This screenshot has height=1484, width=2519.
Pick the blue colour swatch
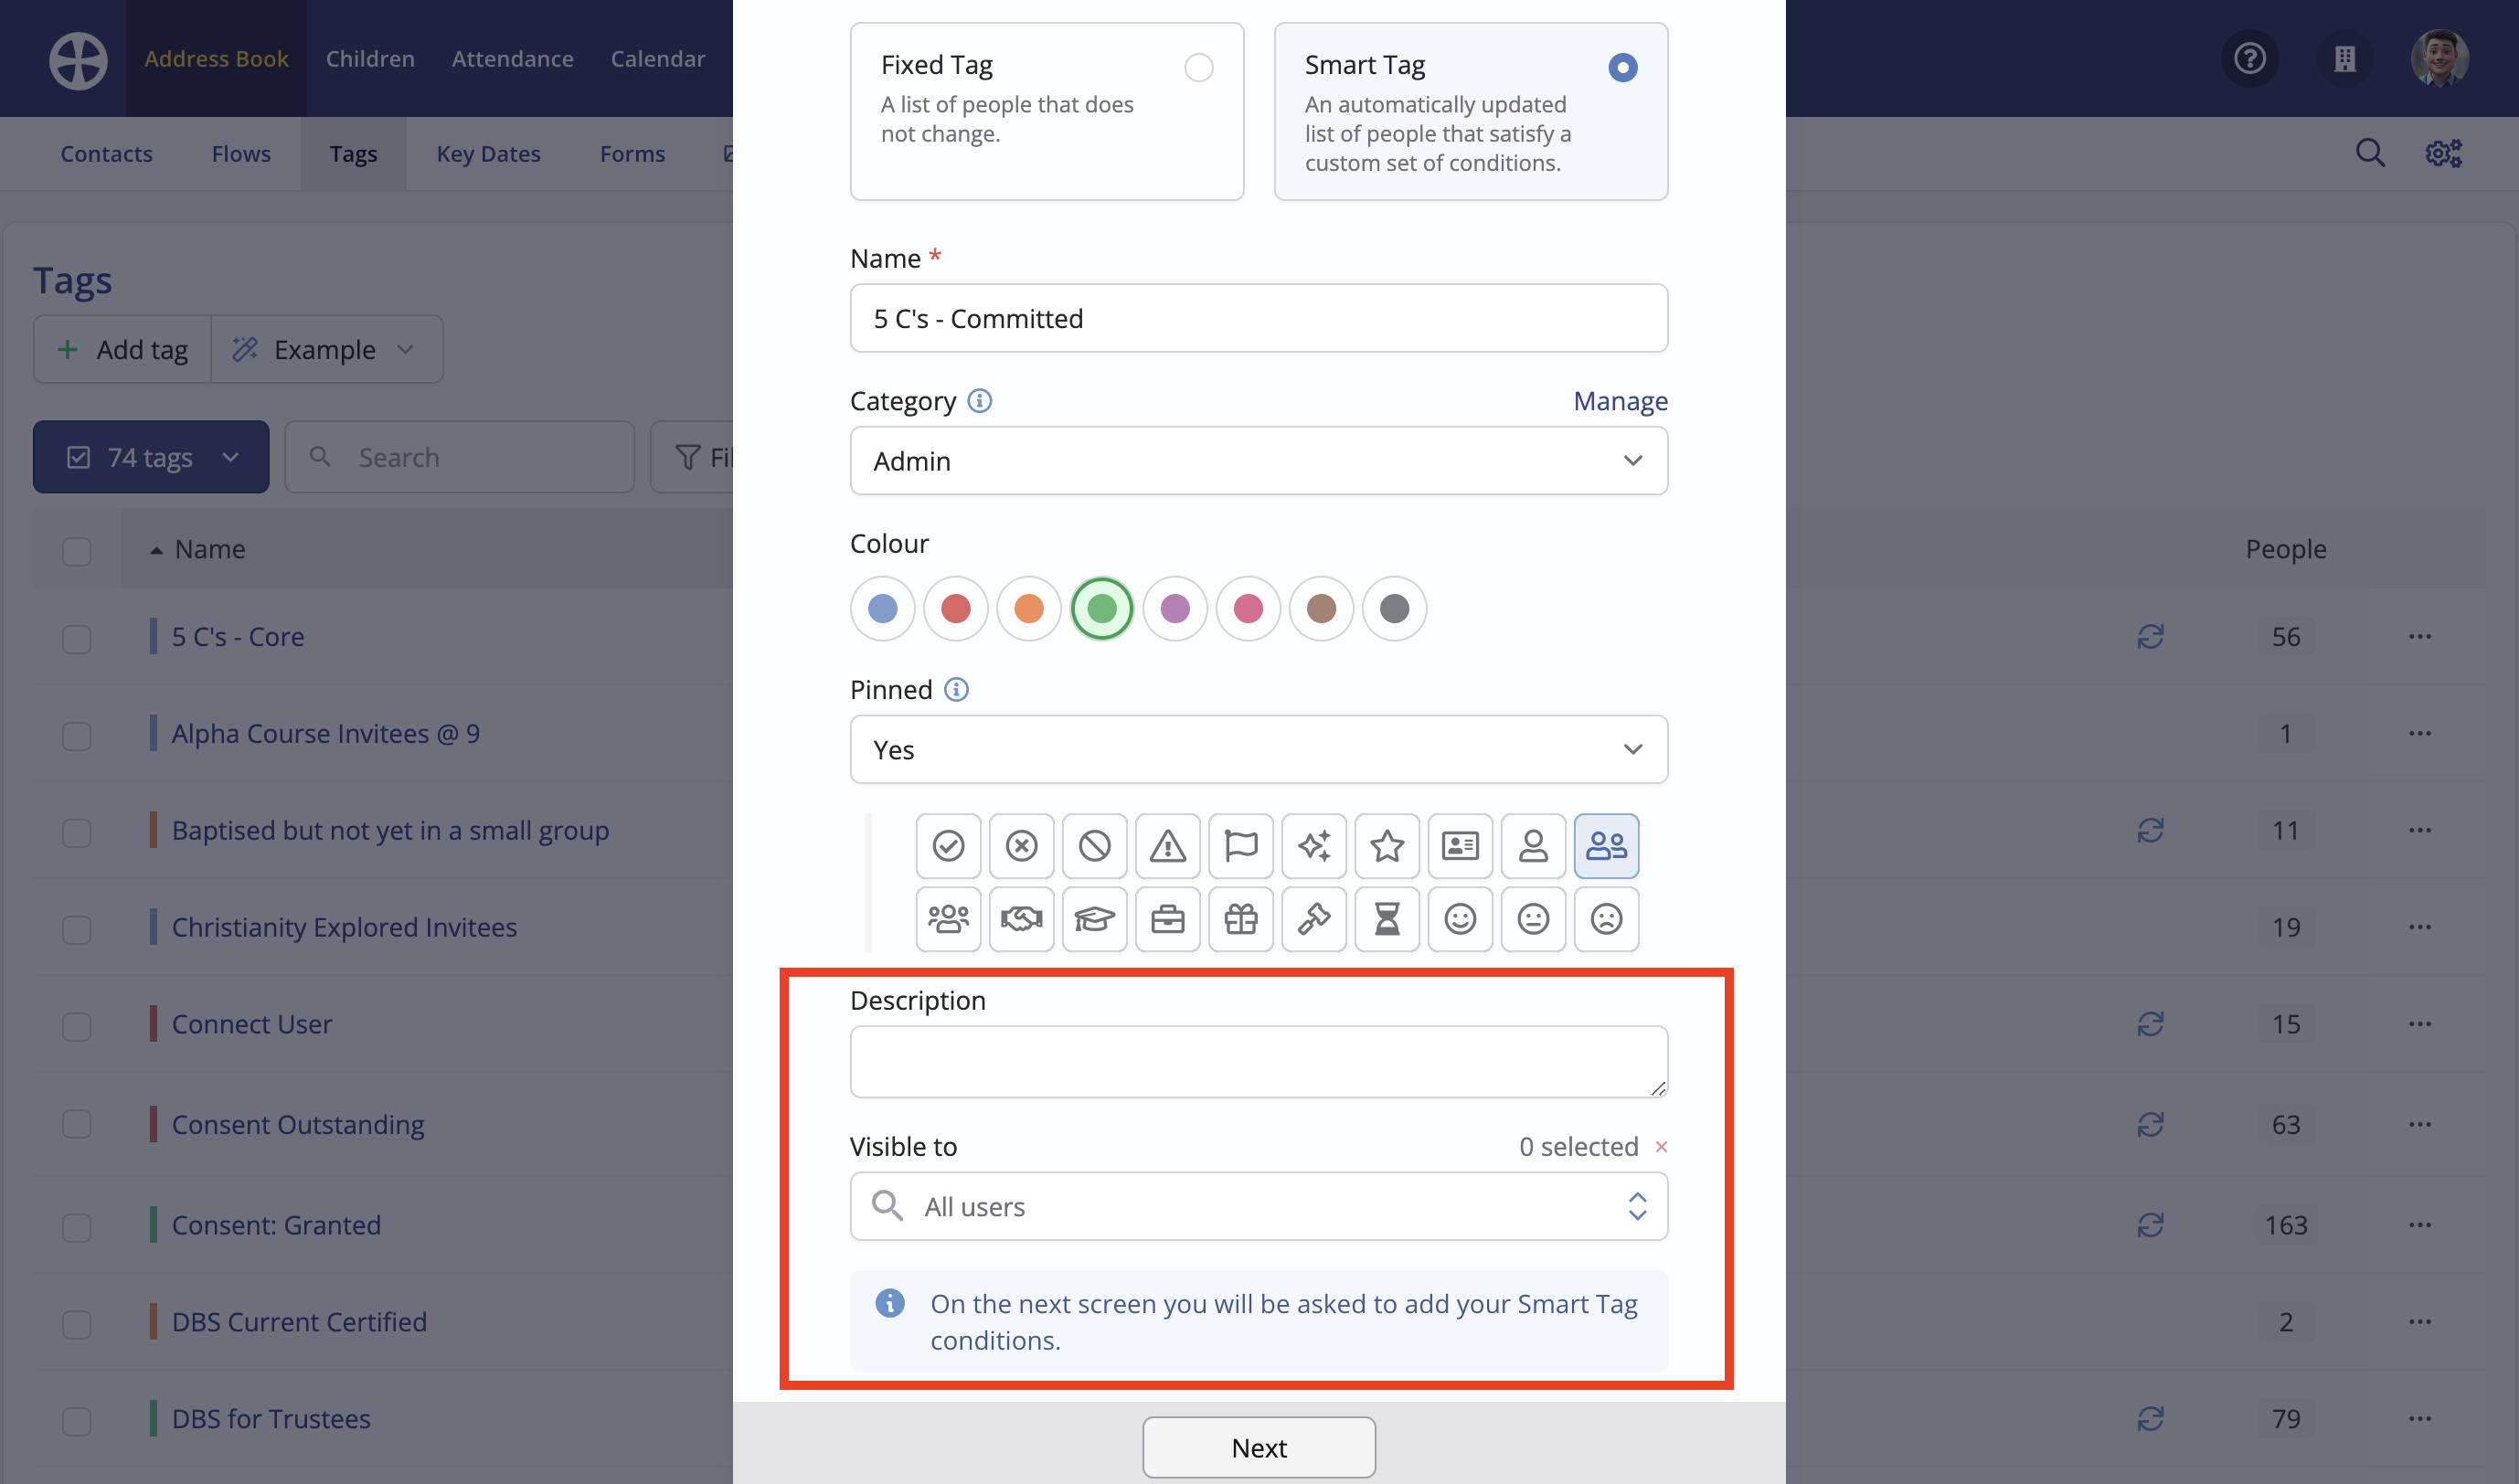pyautogui.click(x=882, y=608)
